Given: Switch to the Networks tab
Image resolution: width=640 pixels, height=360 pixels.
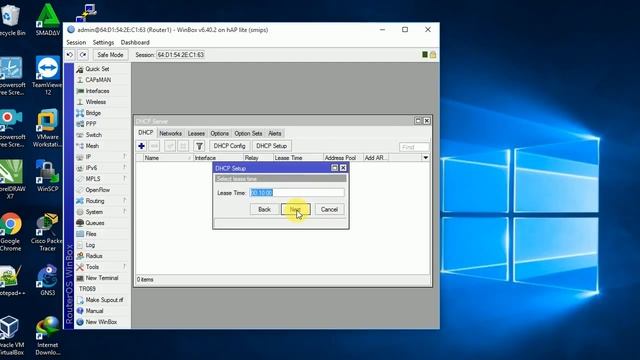Looking at the screenshot, I should tap(171, 133).
